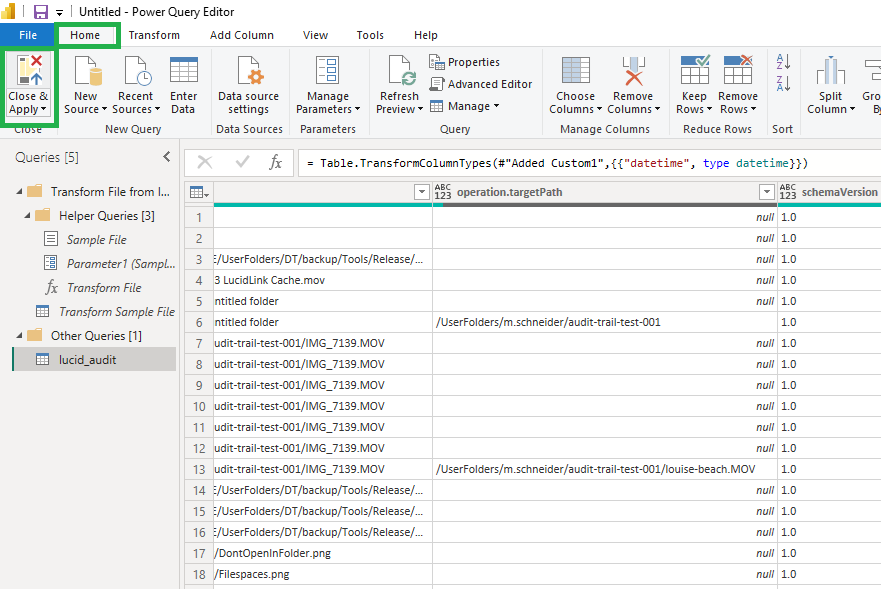
Task: Click the operation.targetPath data type icon
Action: [443, 192]
